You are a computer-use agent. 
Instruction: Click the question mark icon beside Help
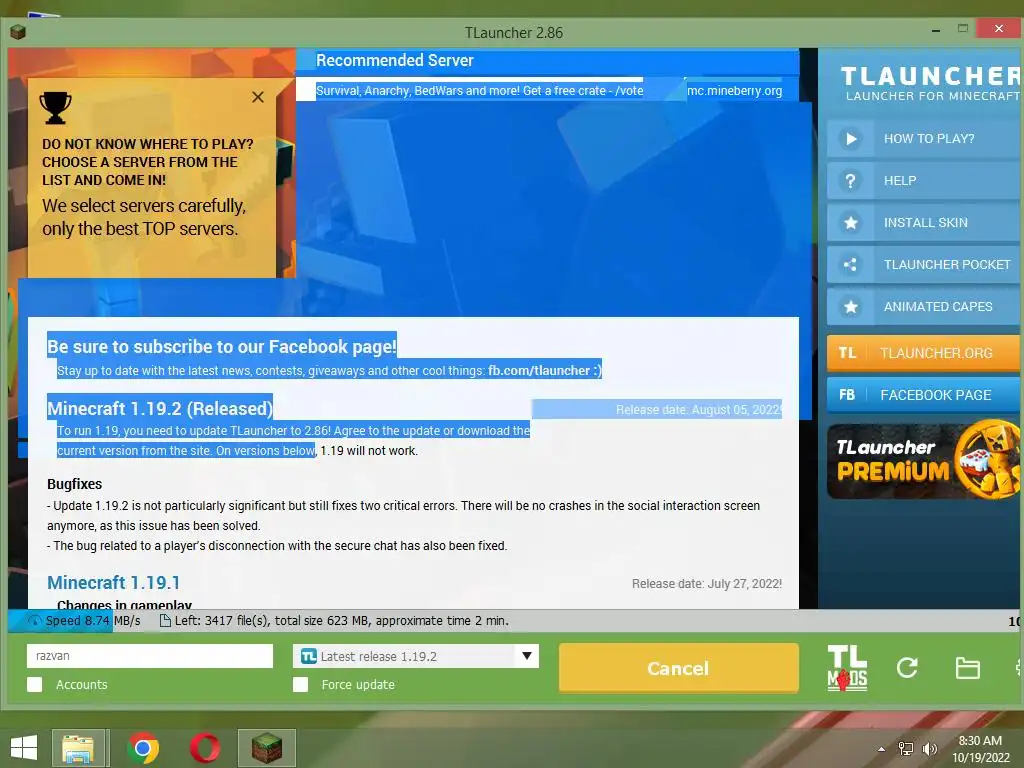[850, 181]
